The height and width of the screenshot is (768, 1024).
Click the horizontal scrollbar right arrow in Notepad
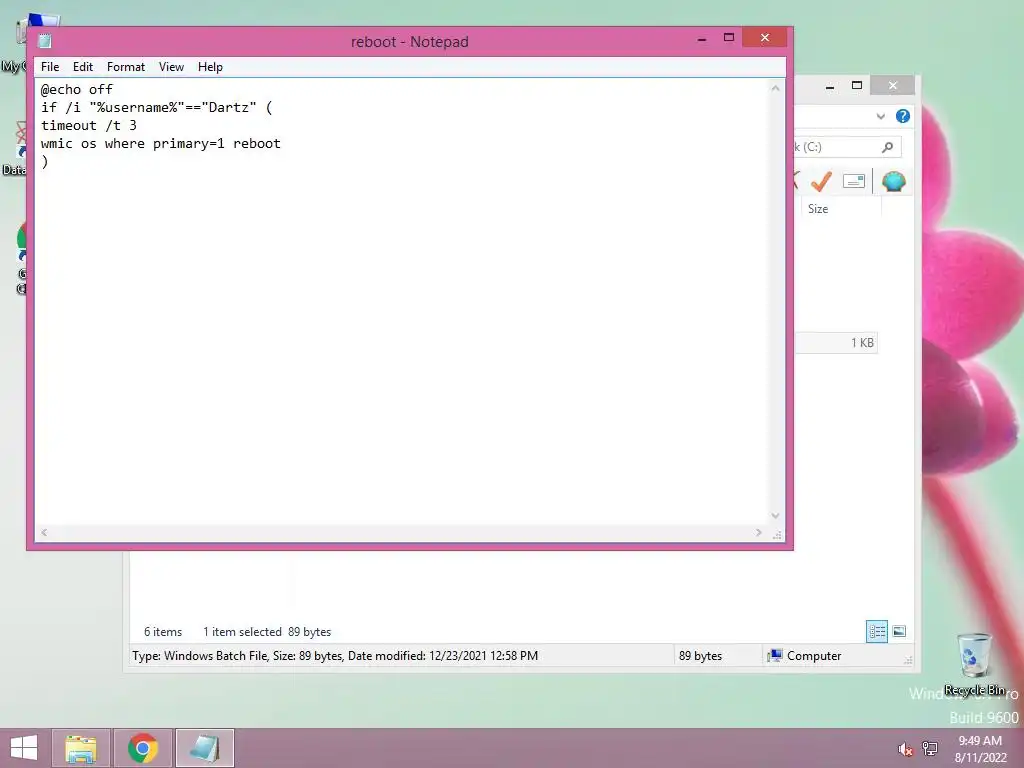pyautogui.click(x=758, y=533)
